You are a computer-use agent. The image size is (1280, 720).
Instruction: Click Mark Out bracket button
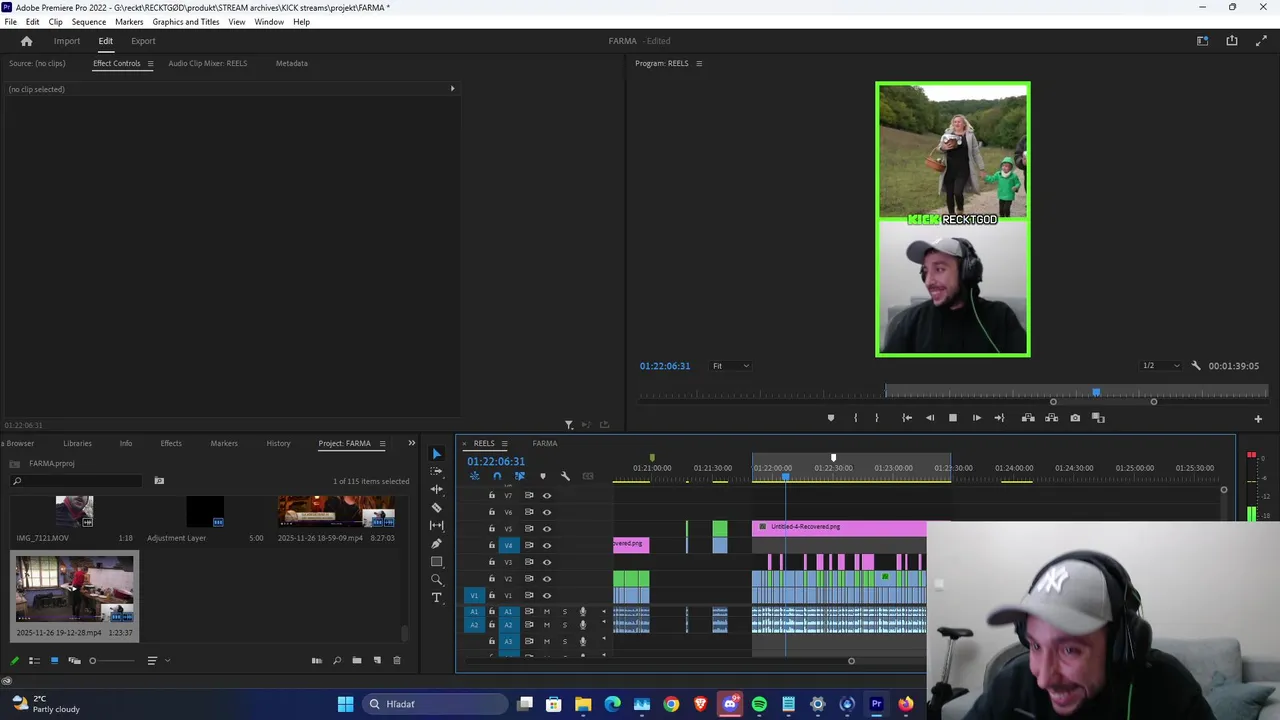pyautogui.click(x=877, y=418)
